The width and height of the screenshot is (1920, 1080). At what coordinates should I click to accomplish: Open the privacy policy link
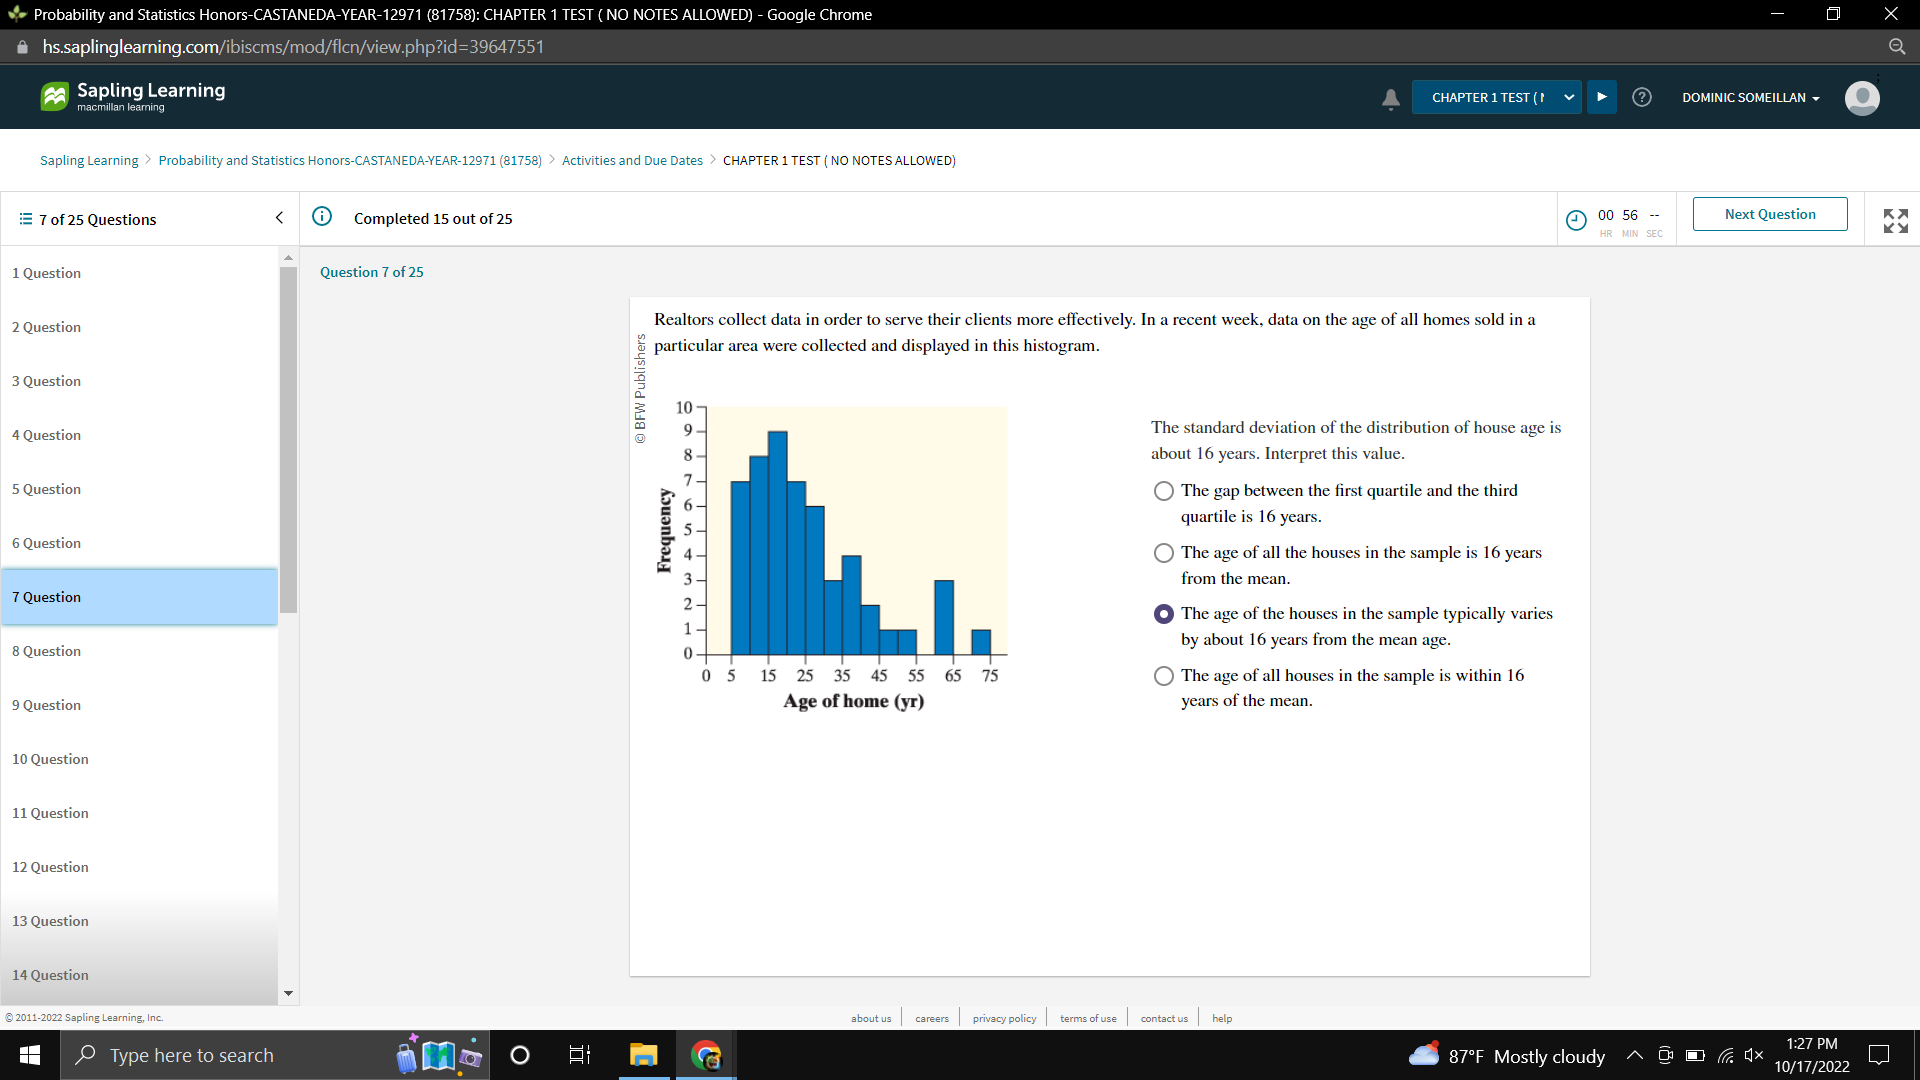[x=1003, y=1017]
